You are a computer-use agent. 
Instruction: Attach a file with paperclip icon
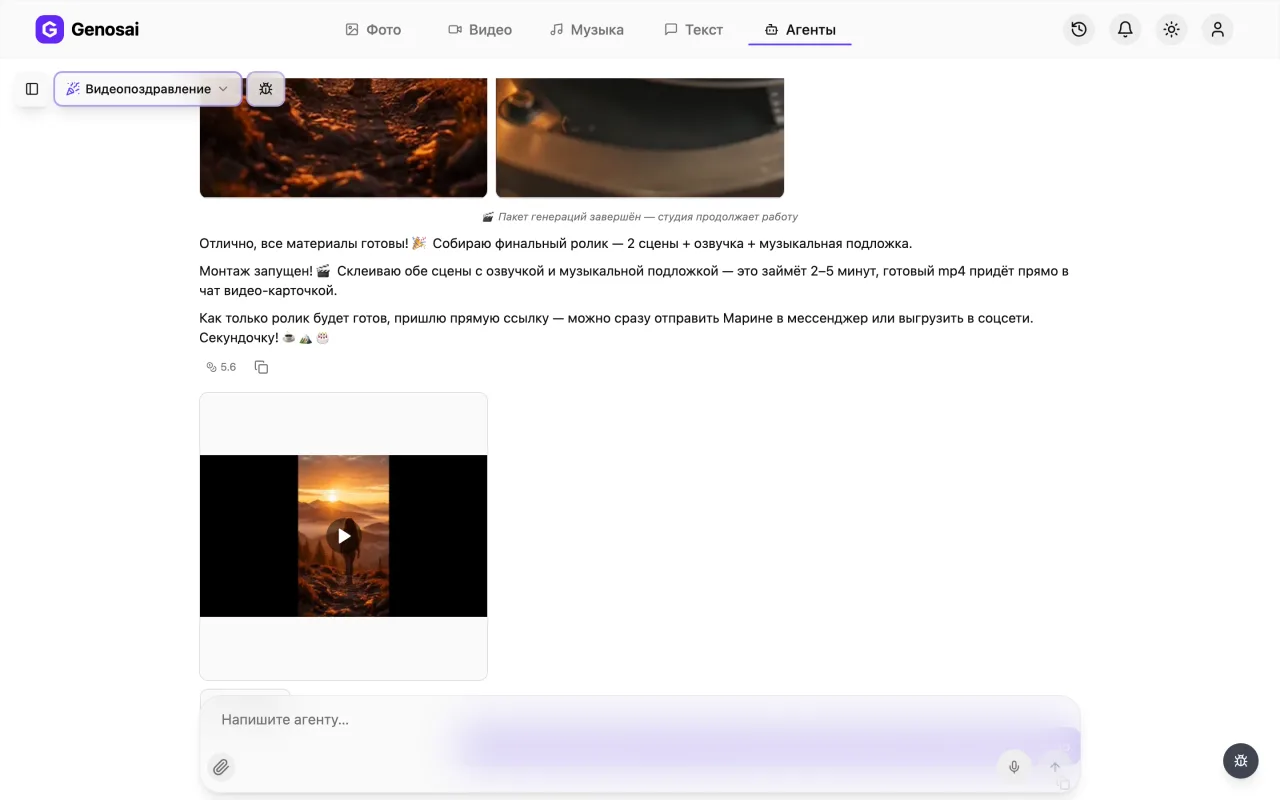pyautogui.click(x=221, y=767)
